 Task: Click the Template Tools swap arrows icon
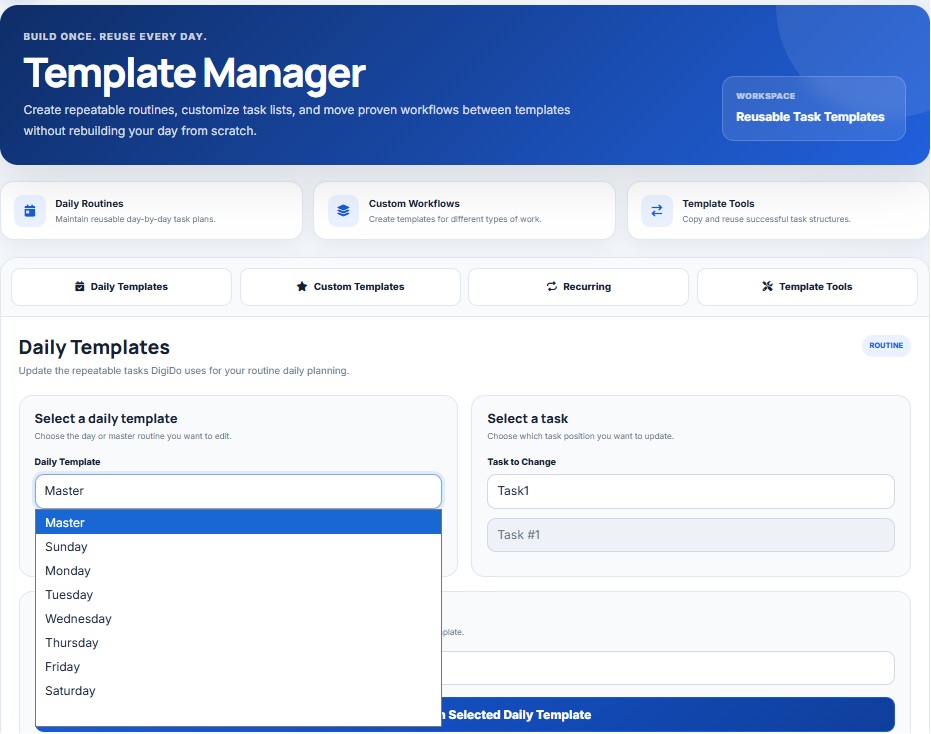coord(657,211)
